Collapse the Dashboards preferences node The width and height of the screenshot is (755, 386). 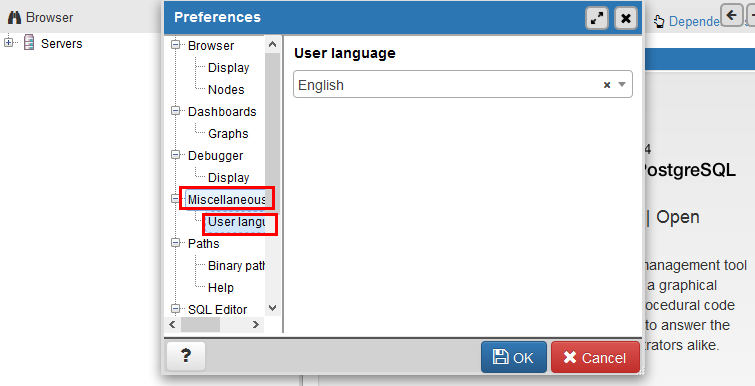pos(176,111)
